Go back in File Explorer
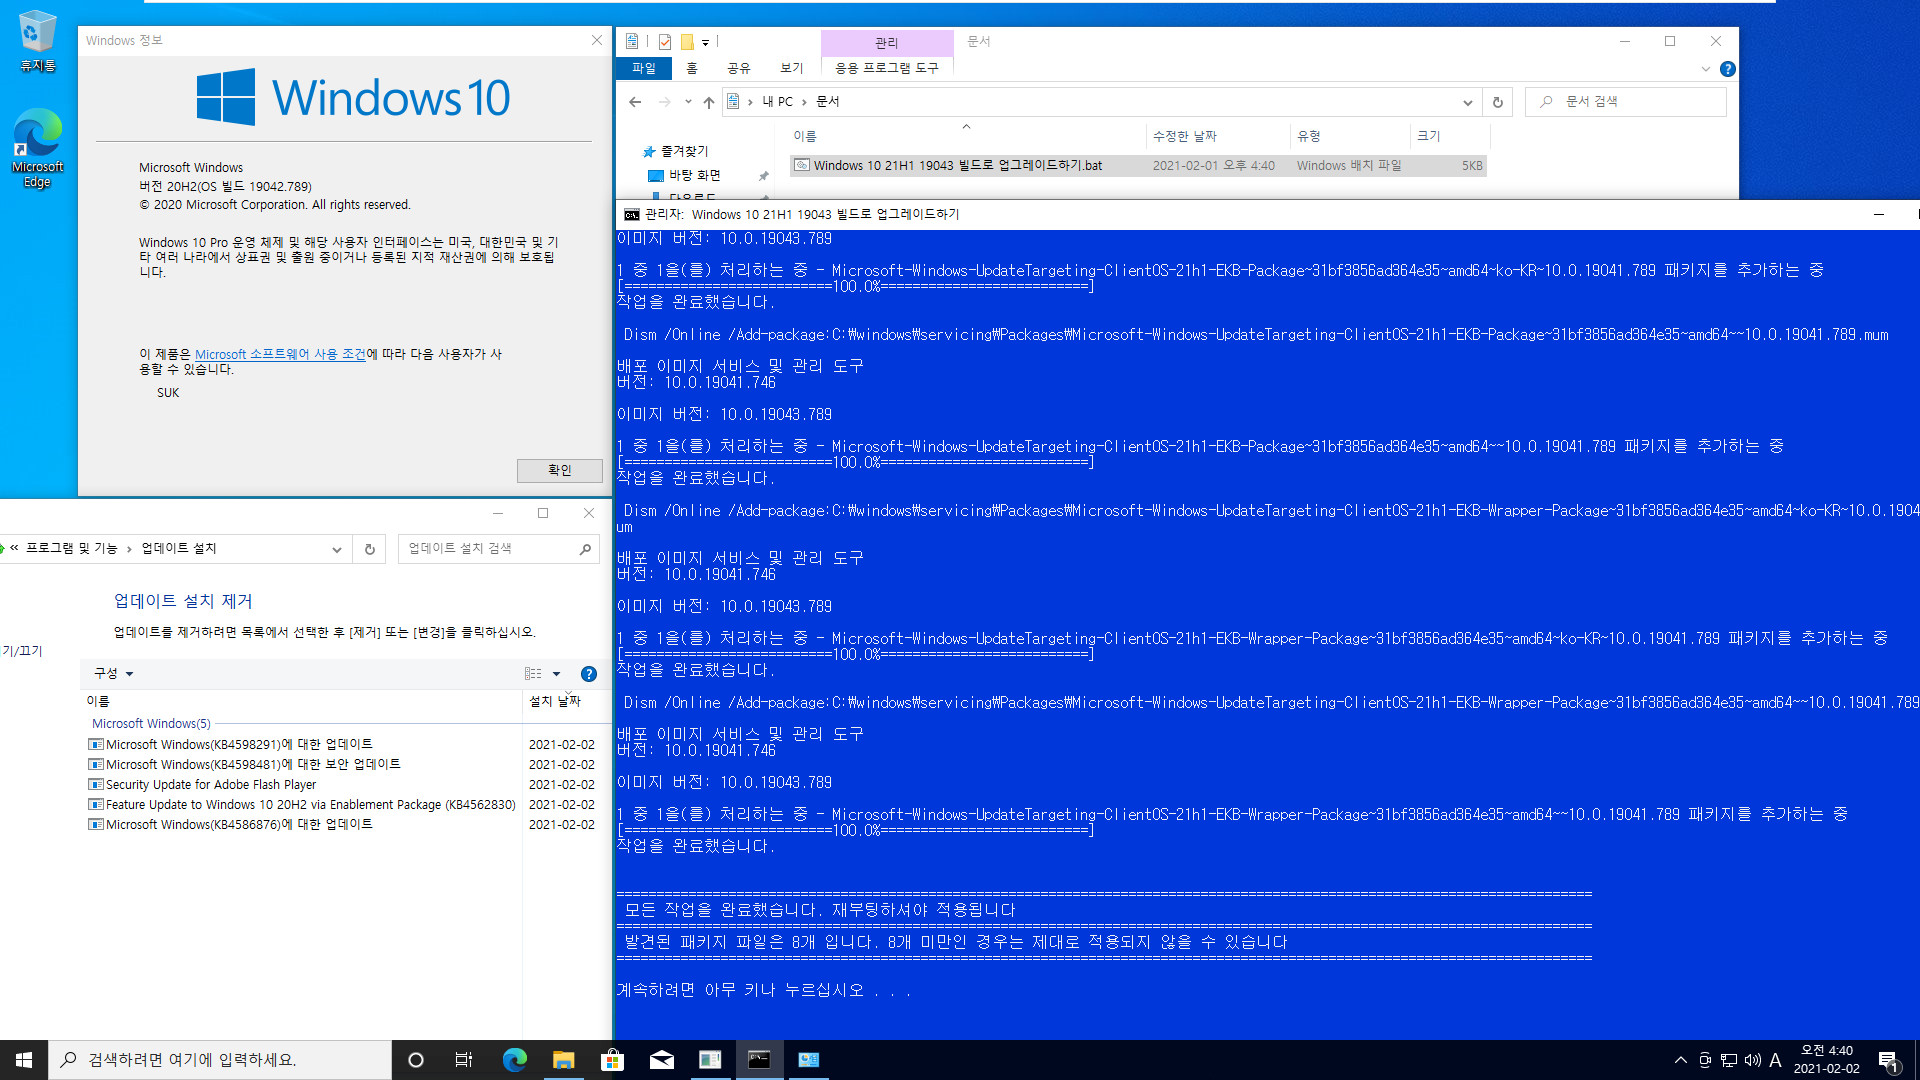Image resolution: width=1920 pixels, height=1080 pixels. (x=635, y=102)
